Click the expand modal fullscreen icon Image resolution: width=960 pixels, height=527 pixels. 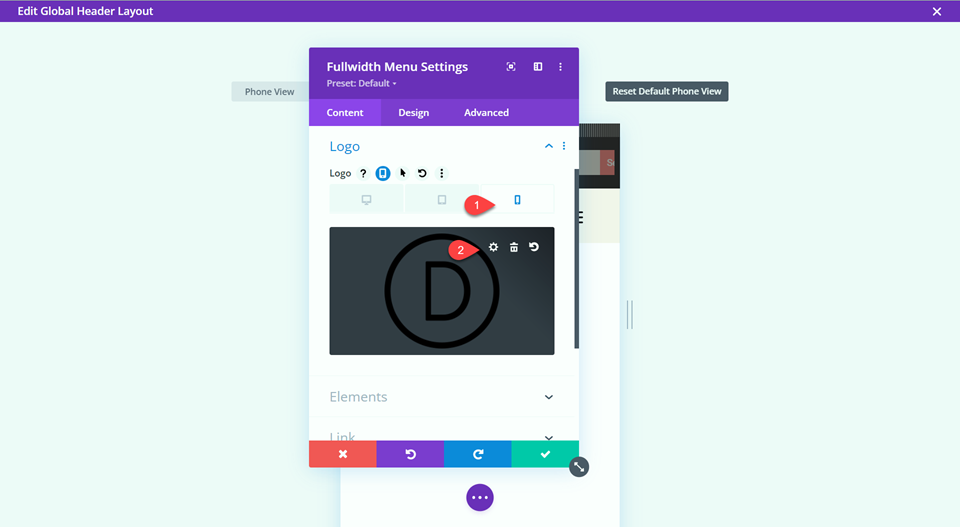click(511, 67)
